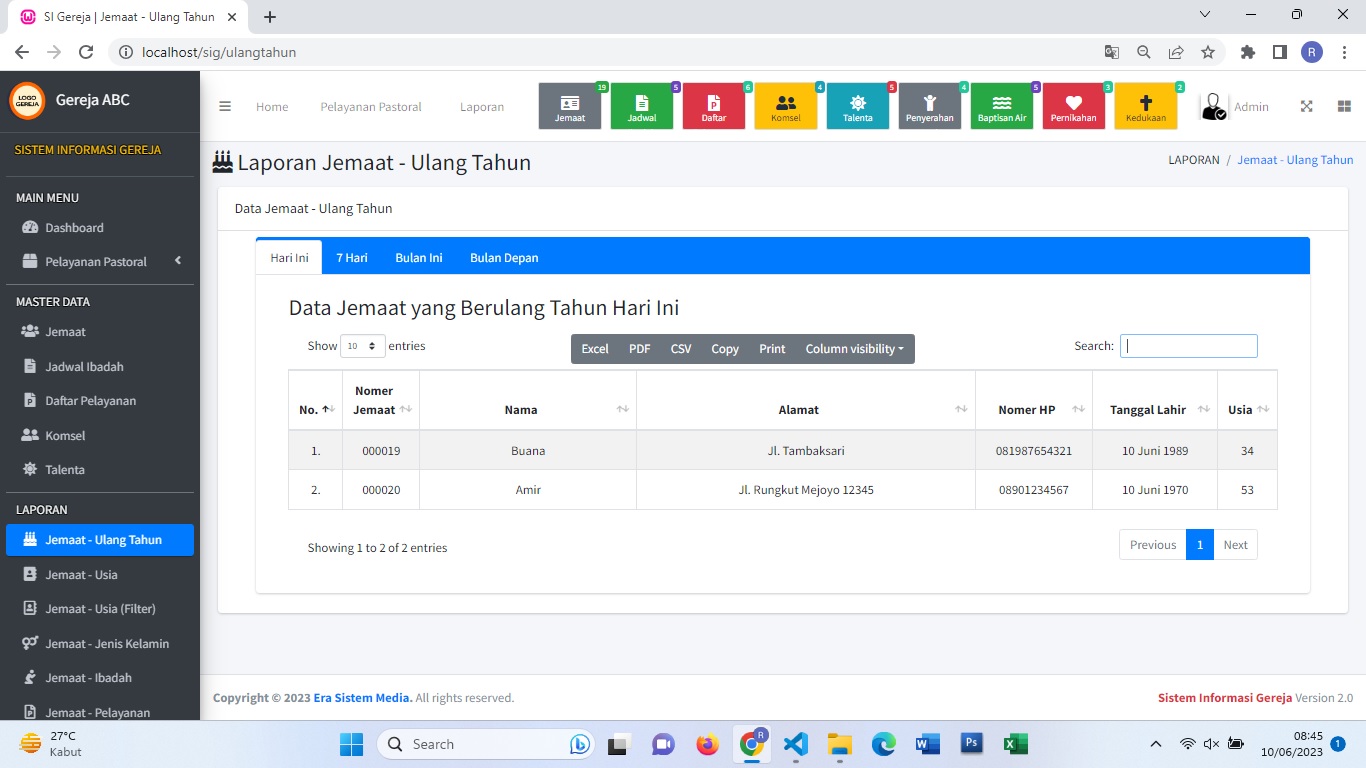
Task: Export the table with the Excel button
Action: [x=595, y=349]
